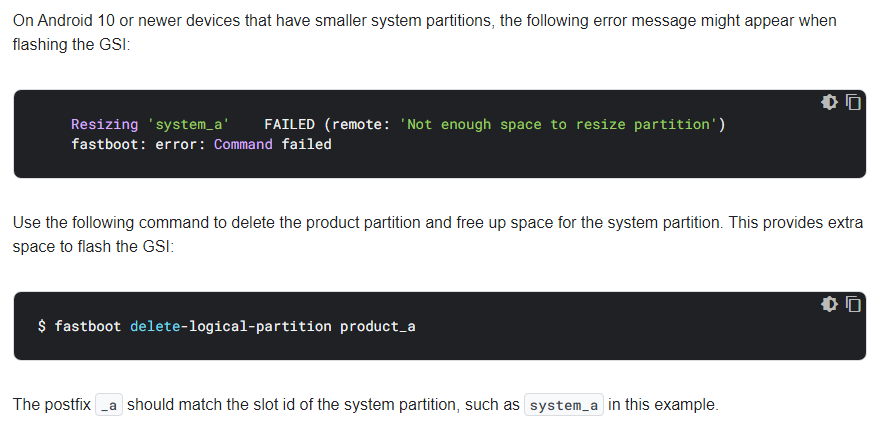This screenshot has height=432, width=885.
Task: Click the 'Not enough space to resize partition' string
Action: coord(558,124)
